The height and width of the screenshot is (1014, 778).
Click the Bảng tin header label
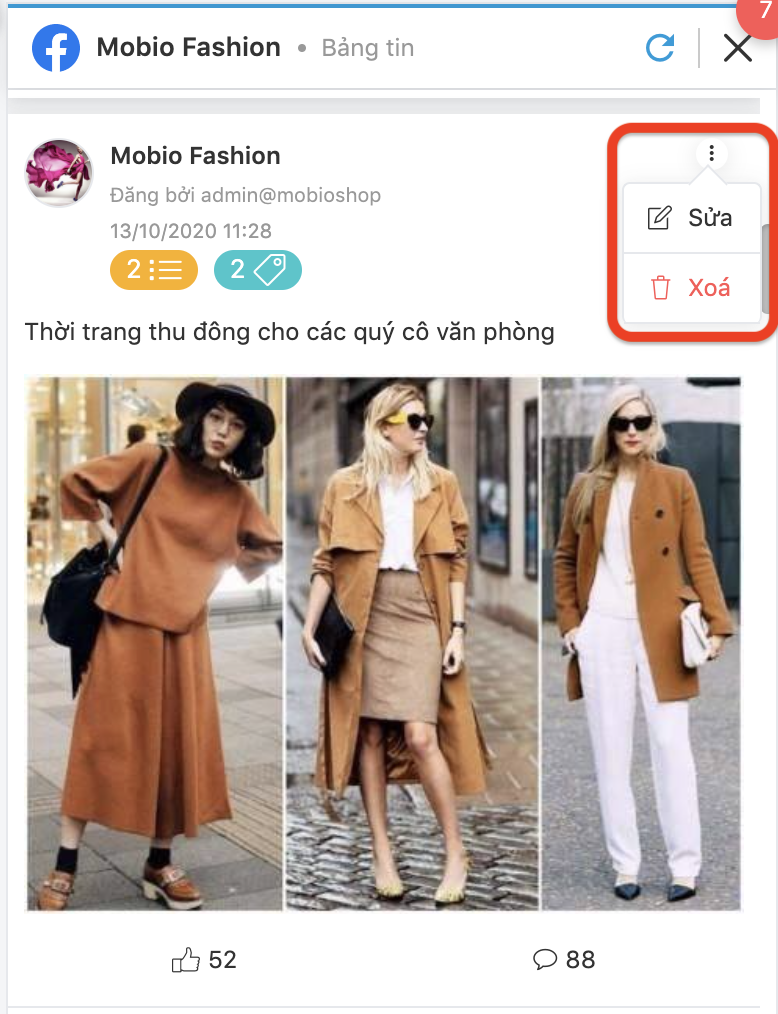pos(368,48)
